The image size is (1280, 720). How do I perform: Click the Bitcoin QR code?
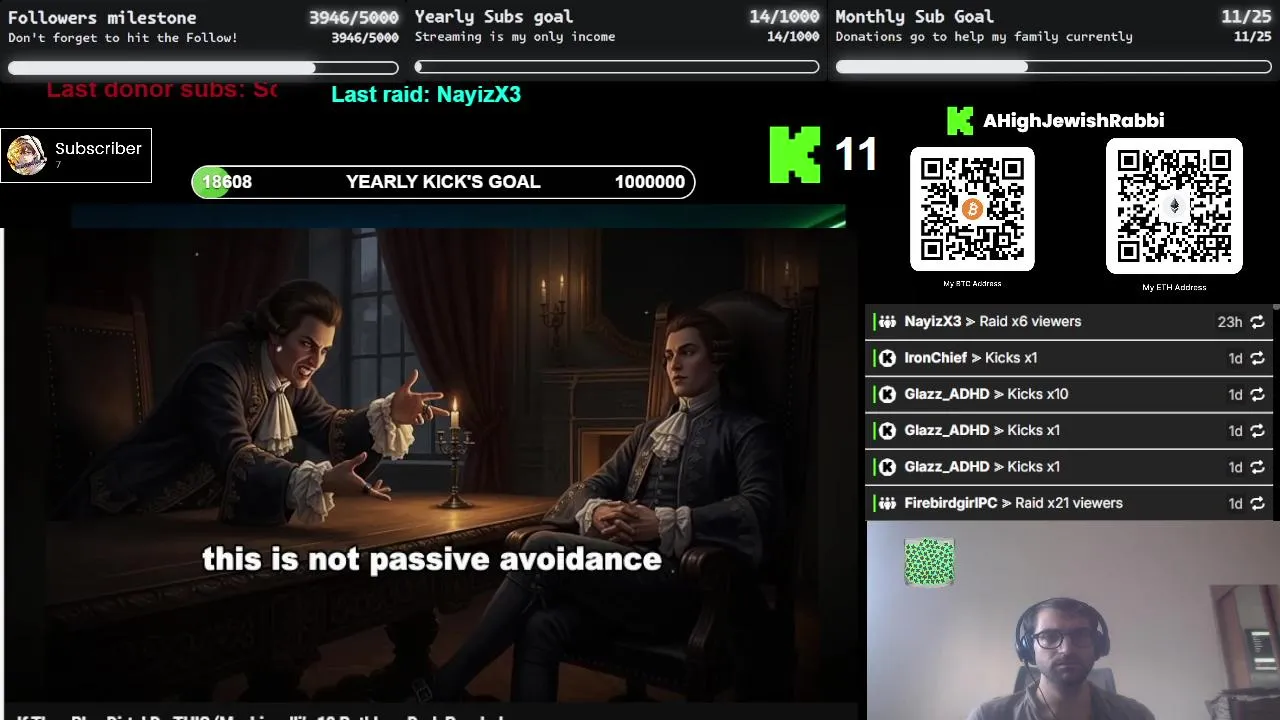tap(972, 209)
